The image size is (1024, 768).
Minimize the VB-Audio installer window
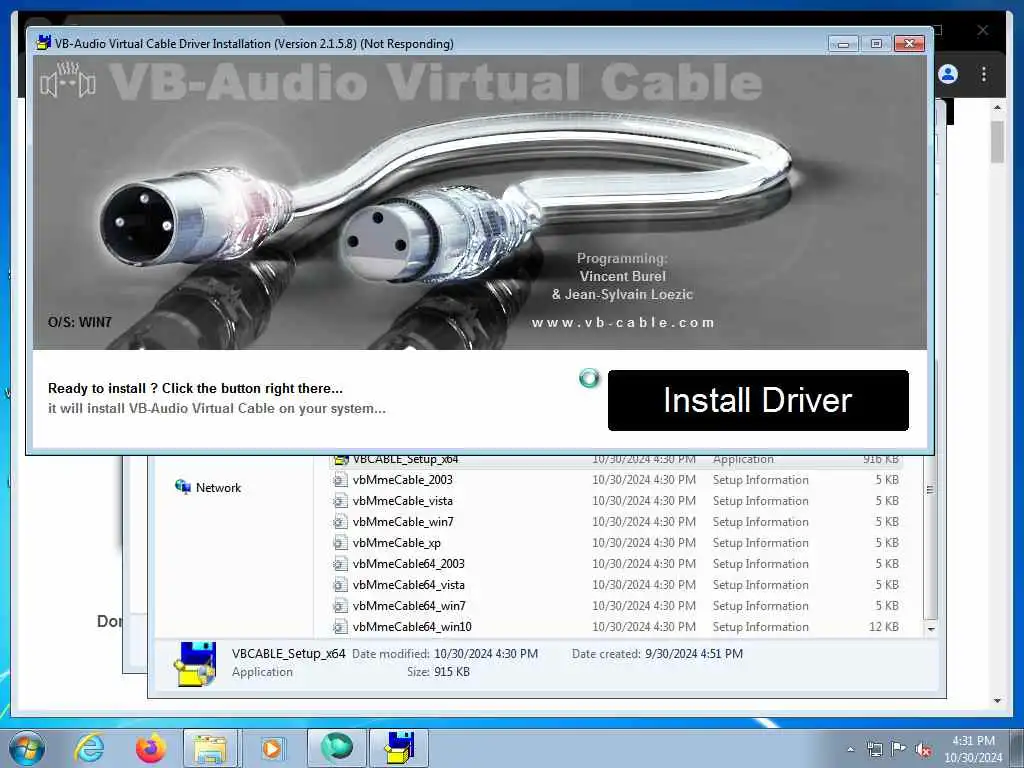[843, 44]
